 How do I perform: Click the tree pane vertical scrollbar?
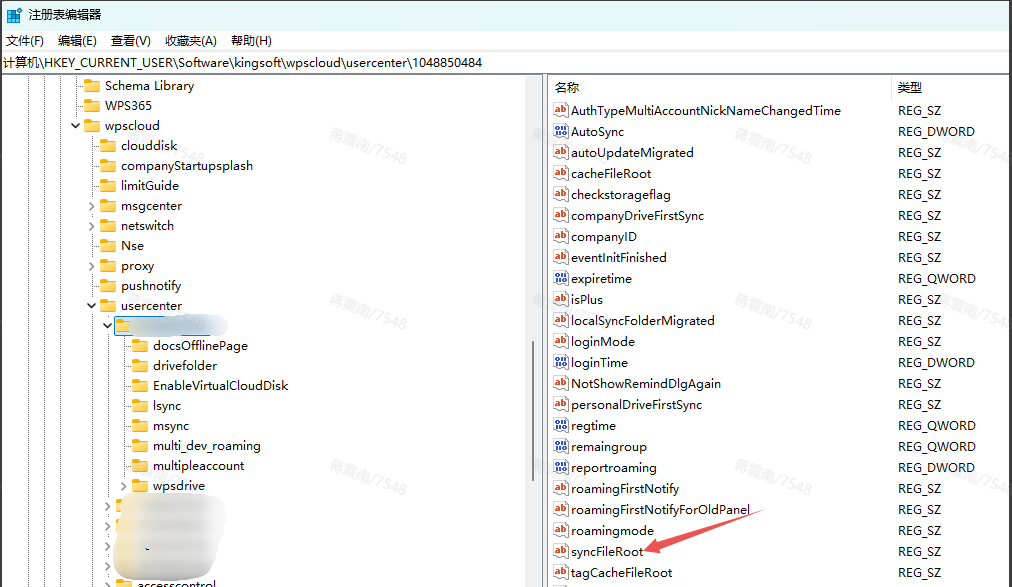(533, 411)
